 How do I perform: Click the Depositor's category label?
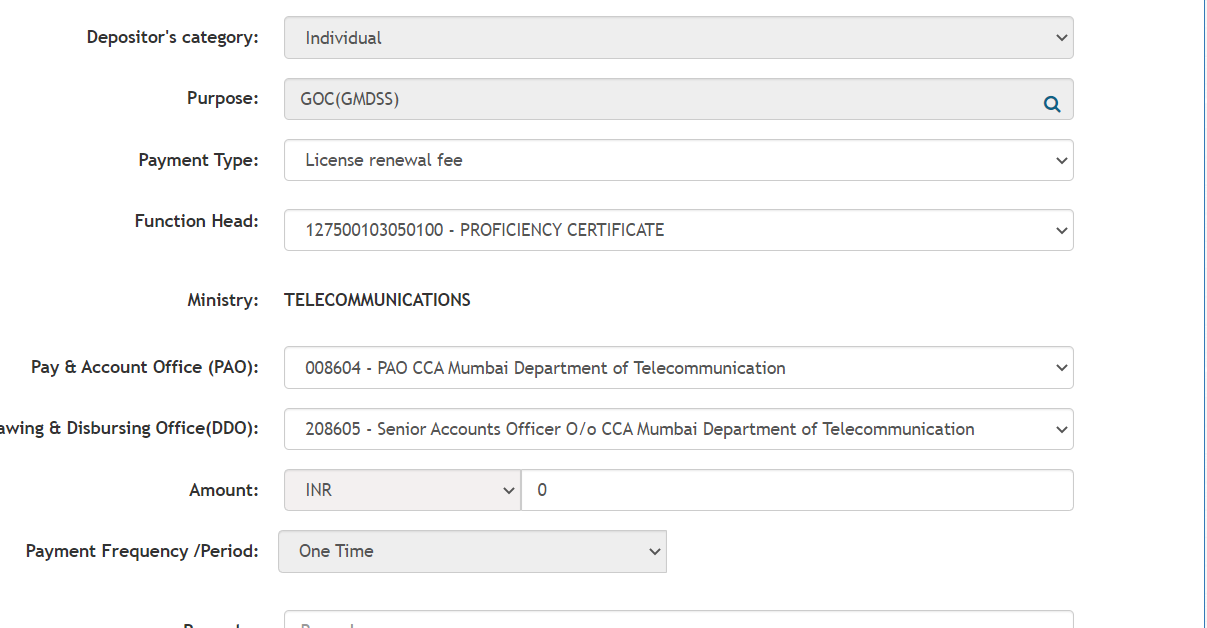[x=172, y=37]
